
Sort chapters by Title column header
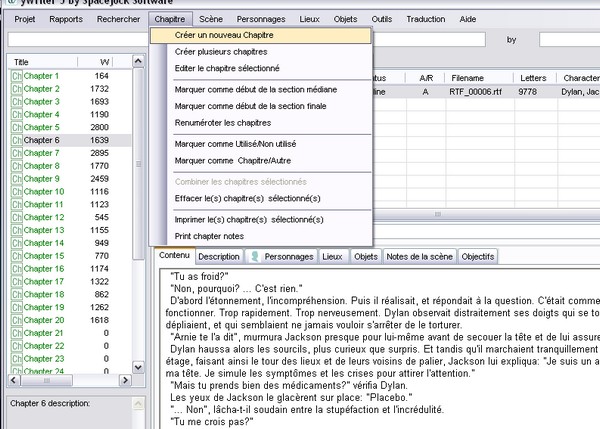43,62
